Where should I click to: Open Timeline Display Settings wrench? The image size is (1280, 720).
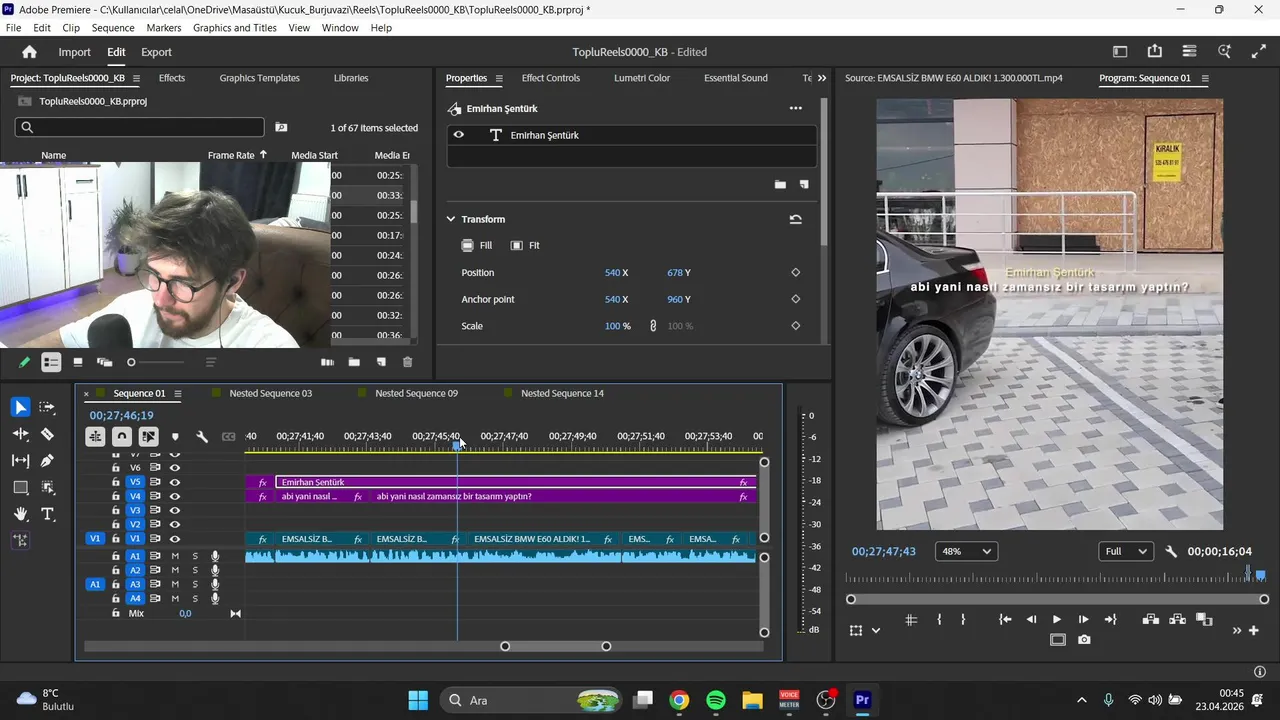tap(202, 437)
